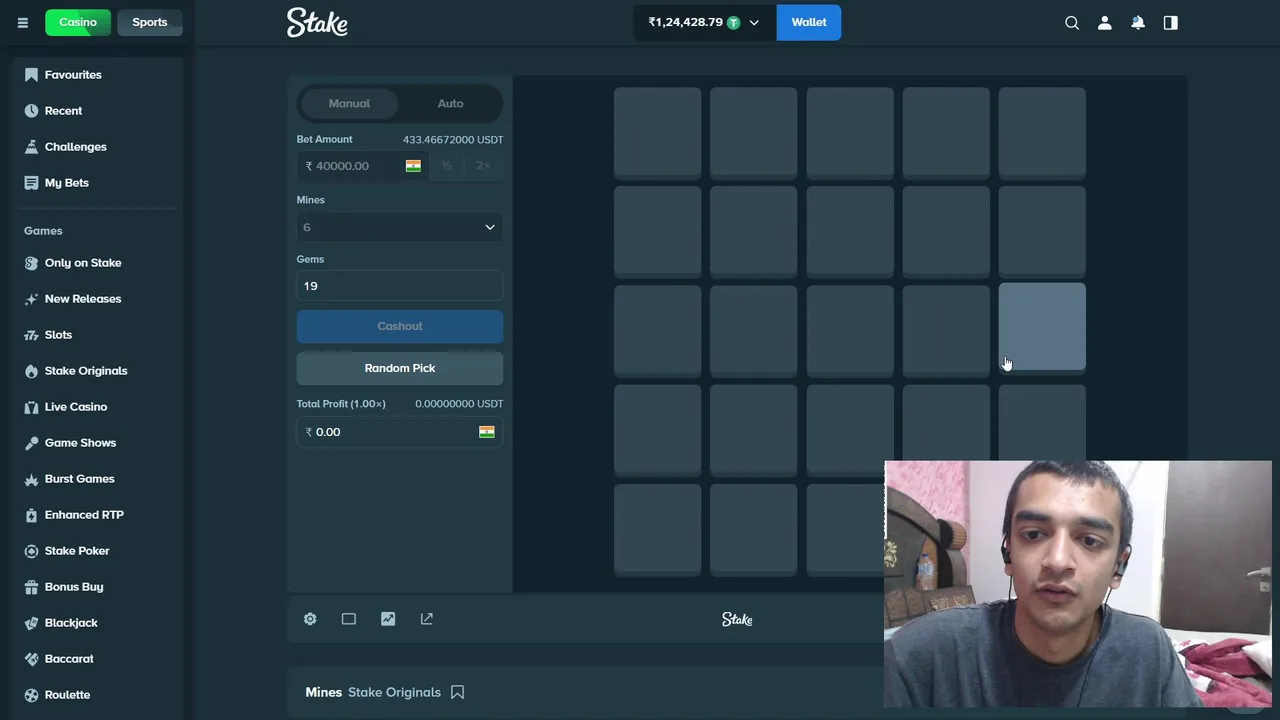The width and height of the screenshot is (1280, 720).
Task: Toggle theatre mode rectangle icon
Action: click(x=349, y=619)
